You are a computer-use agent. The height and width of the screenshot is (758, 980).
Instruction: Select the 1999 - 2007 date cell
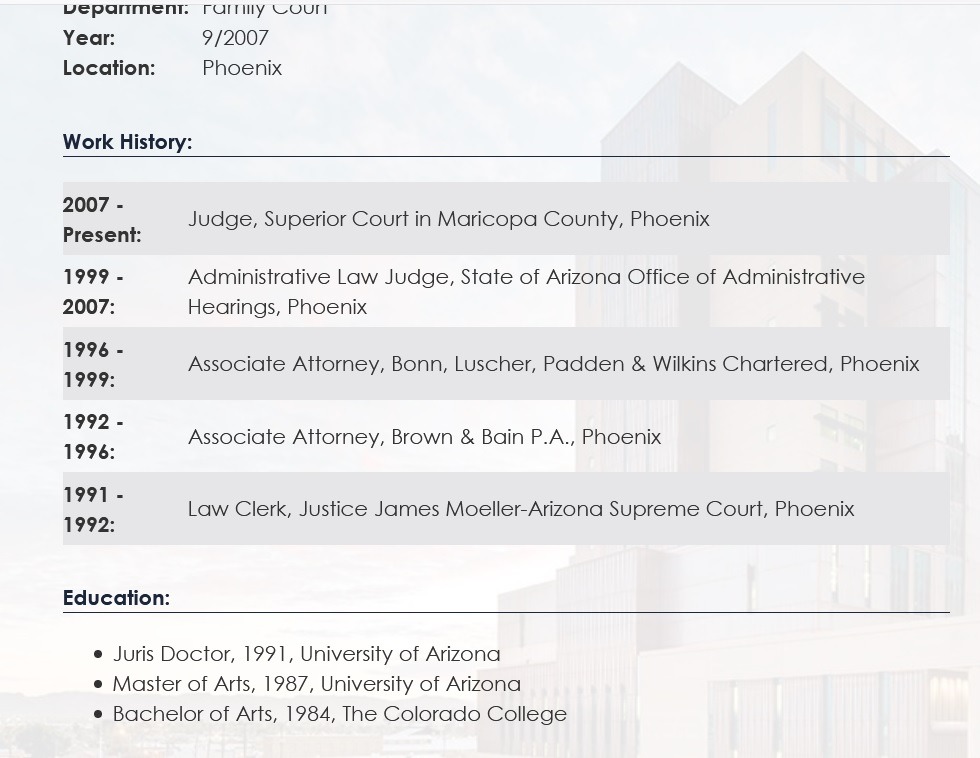[93, 292]
